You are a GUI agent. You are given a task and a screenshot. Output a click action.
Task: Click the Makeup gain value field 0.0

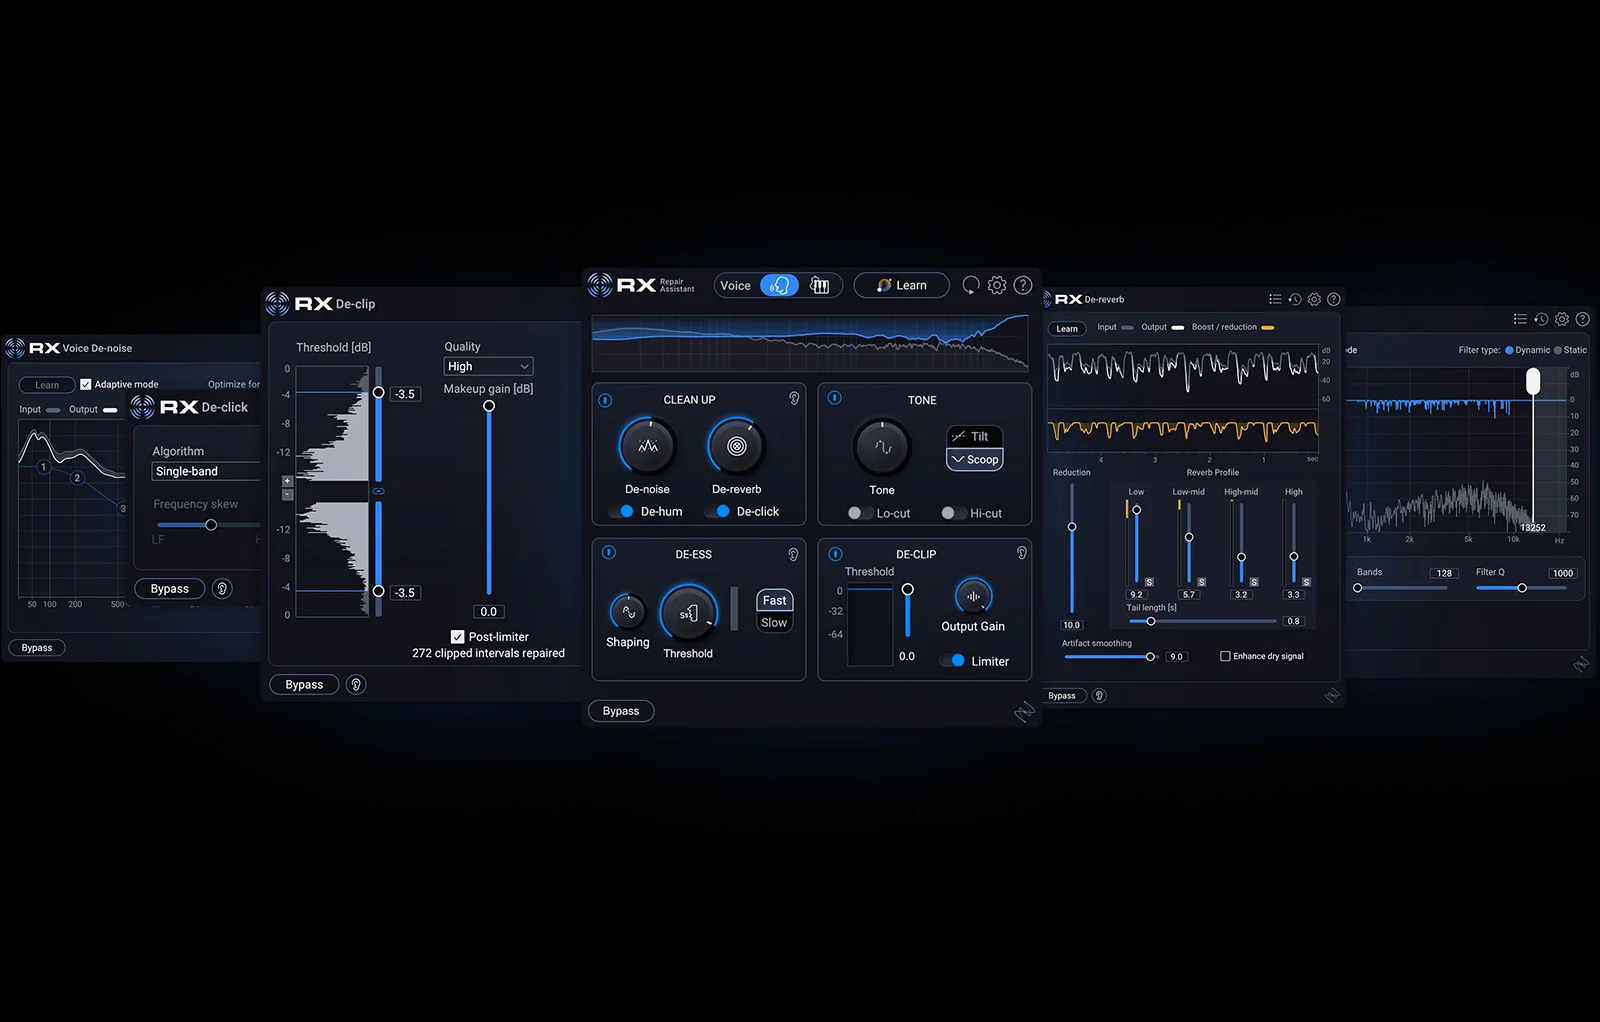[x=488, y=612]
